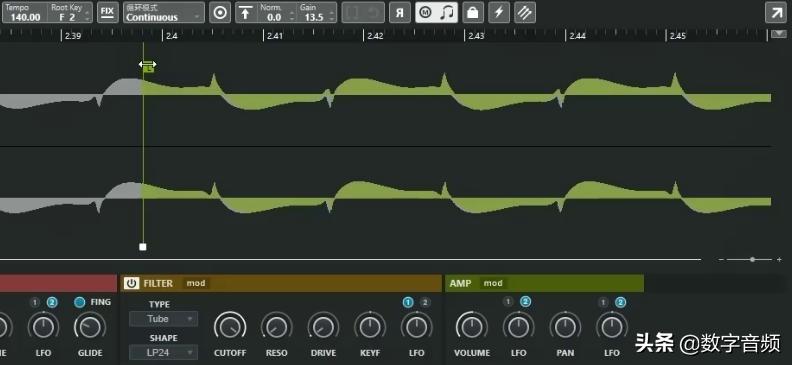
Task: Toggle the FILTER section power button
Action: (x=131, y=283)
